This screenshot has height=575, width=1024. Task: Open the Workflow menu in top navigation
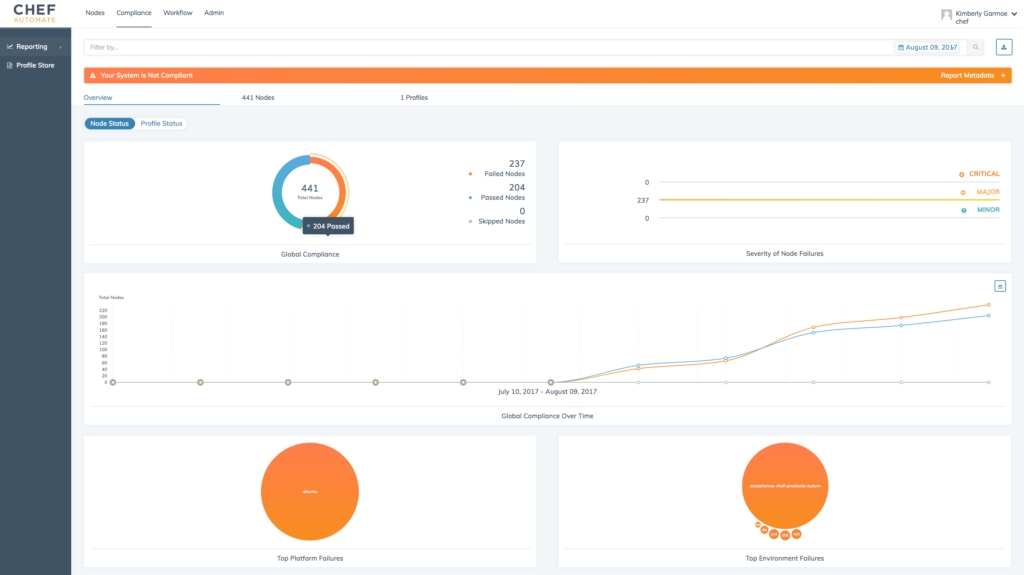click(177, 13)
